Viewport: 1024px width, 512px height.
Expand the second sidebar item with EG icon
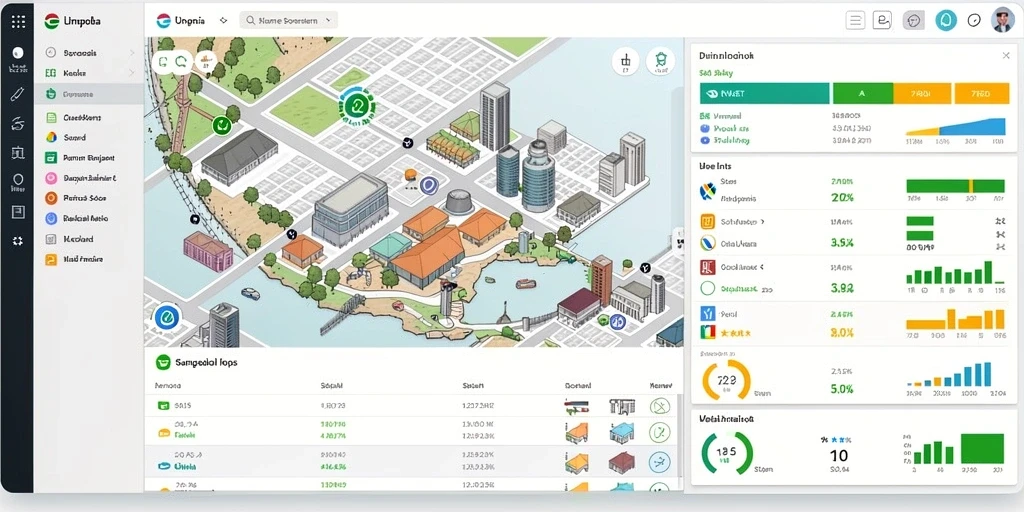[90, 73]
